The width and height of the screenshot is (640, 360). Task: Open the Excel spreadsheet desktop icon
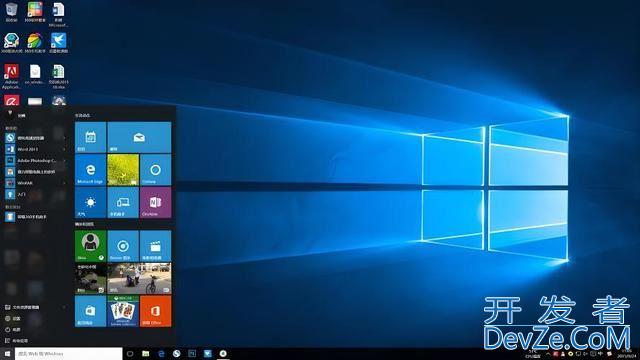(x=58, y=76)
